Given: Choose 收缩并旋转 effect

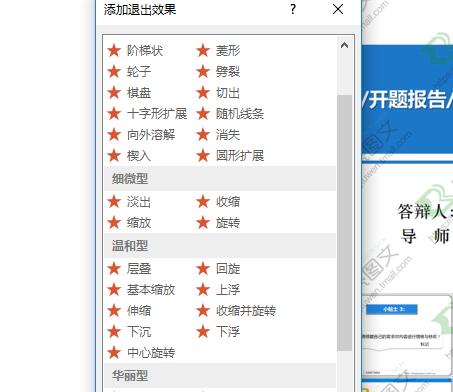Looking at the screenshot, I should pyautogui.click(x=236, y=311).
